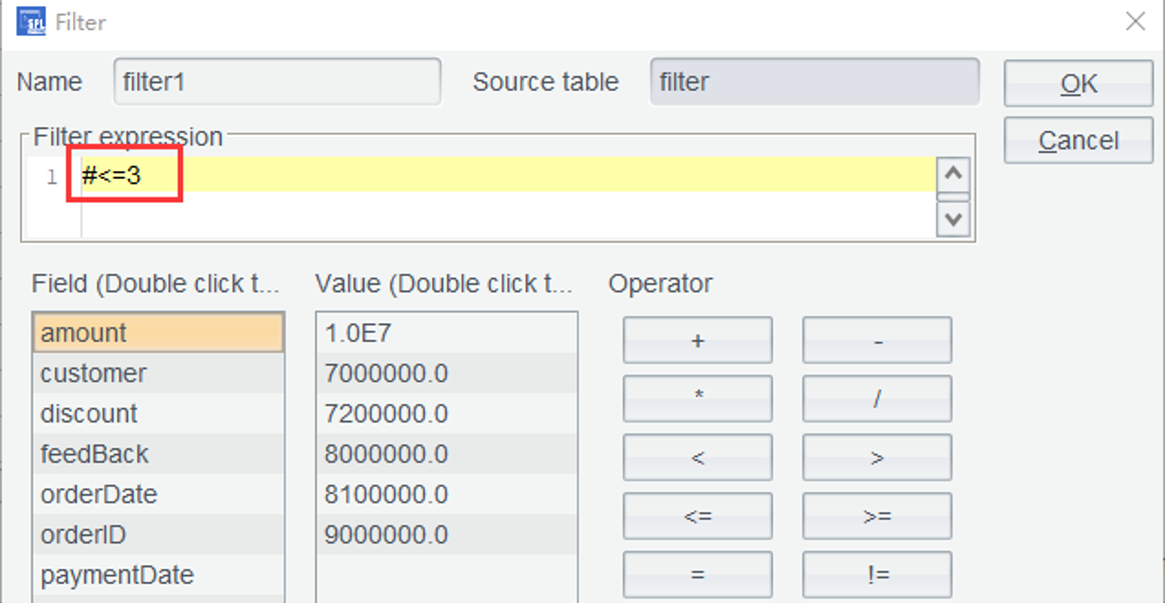Screen dimensions: 1165x603
Task: Click the OK button
Action: click(1078, 84)
